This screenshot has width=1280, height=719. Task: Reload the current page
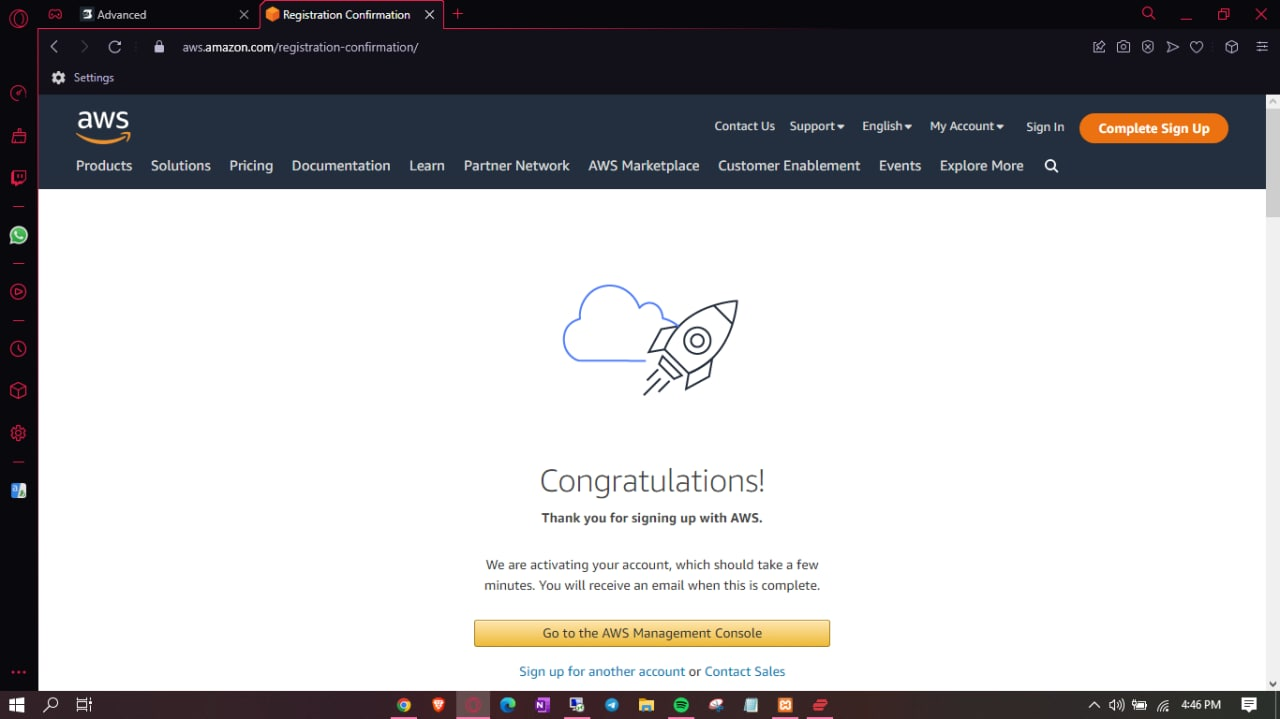point(115,47)
